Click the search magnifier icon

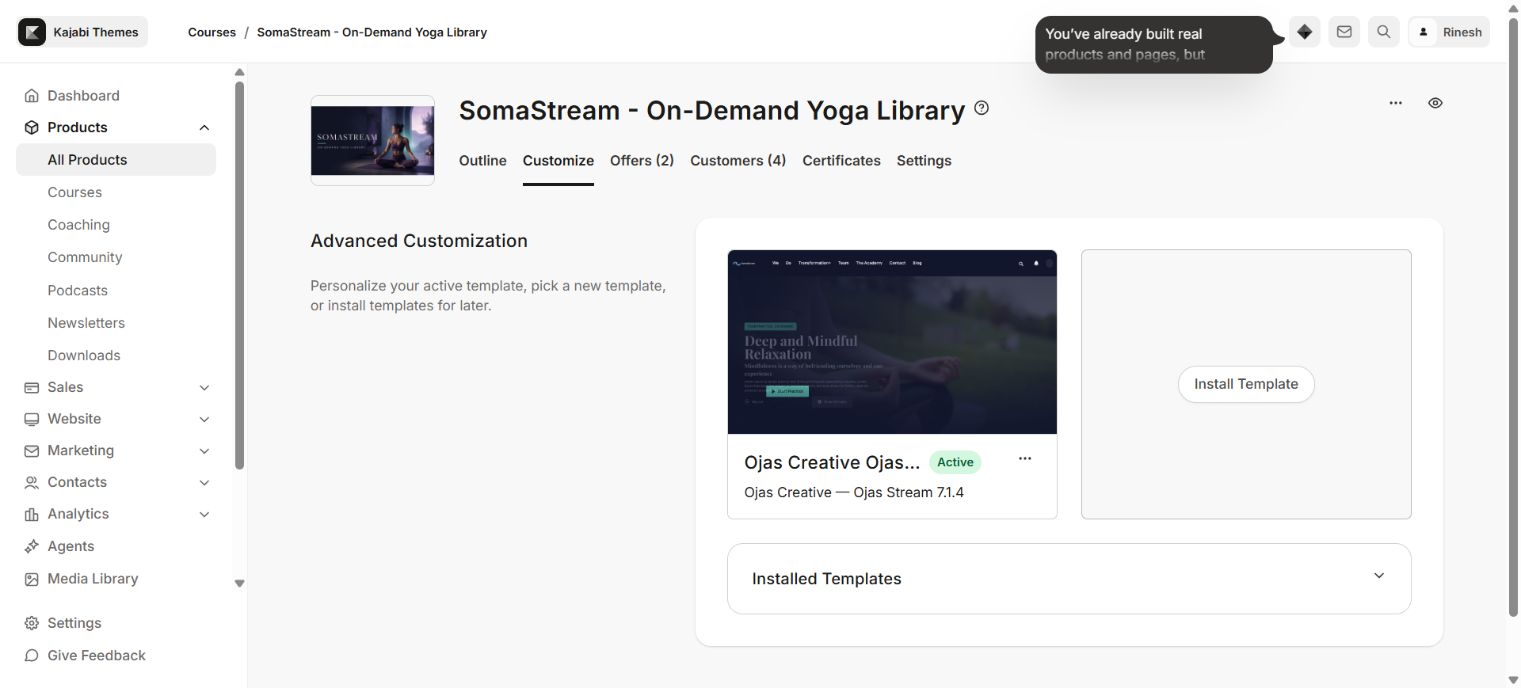(1383, 32)
